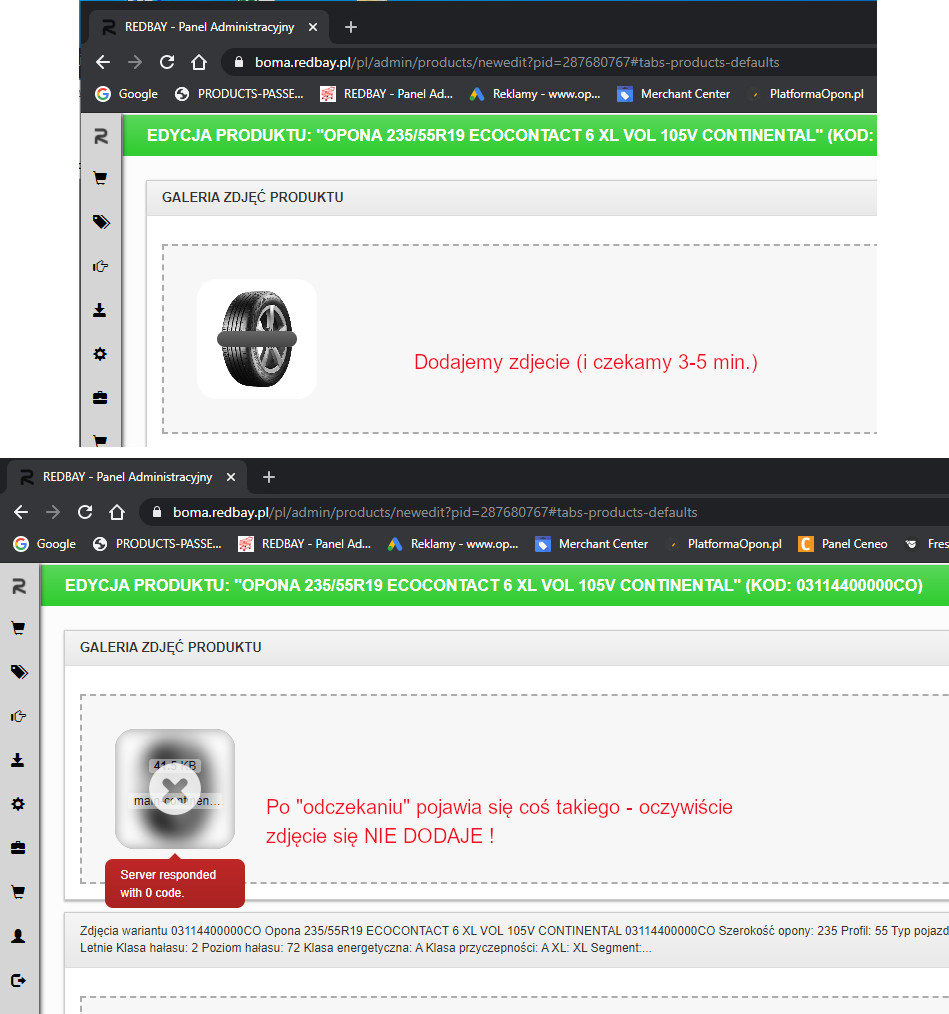Reload the page in the lower browser window
The height and width of the screenshot is (1014, 949).
point(85,512)
